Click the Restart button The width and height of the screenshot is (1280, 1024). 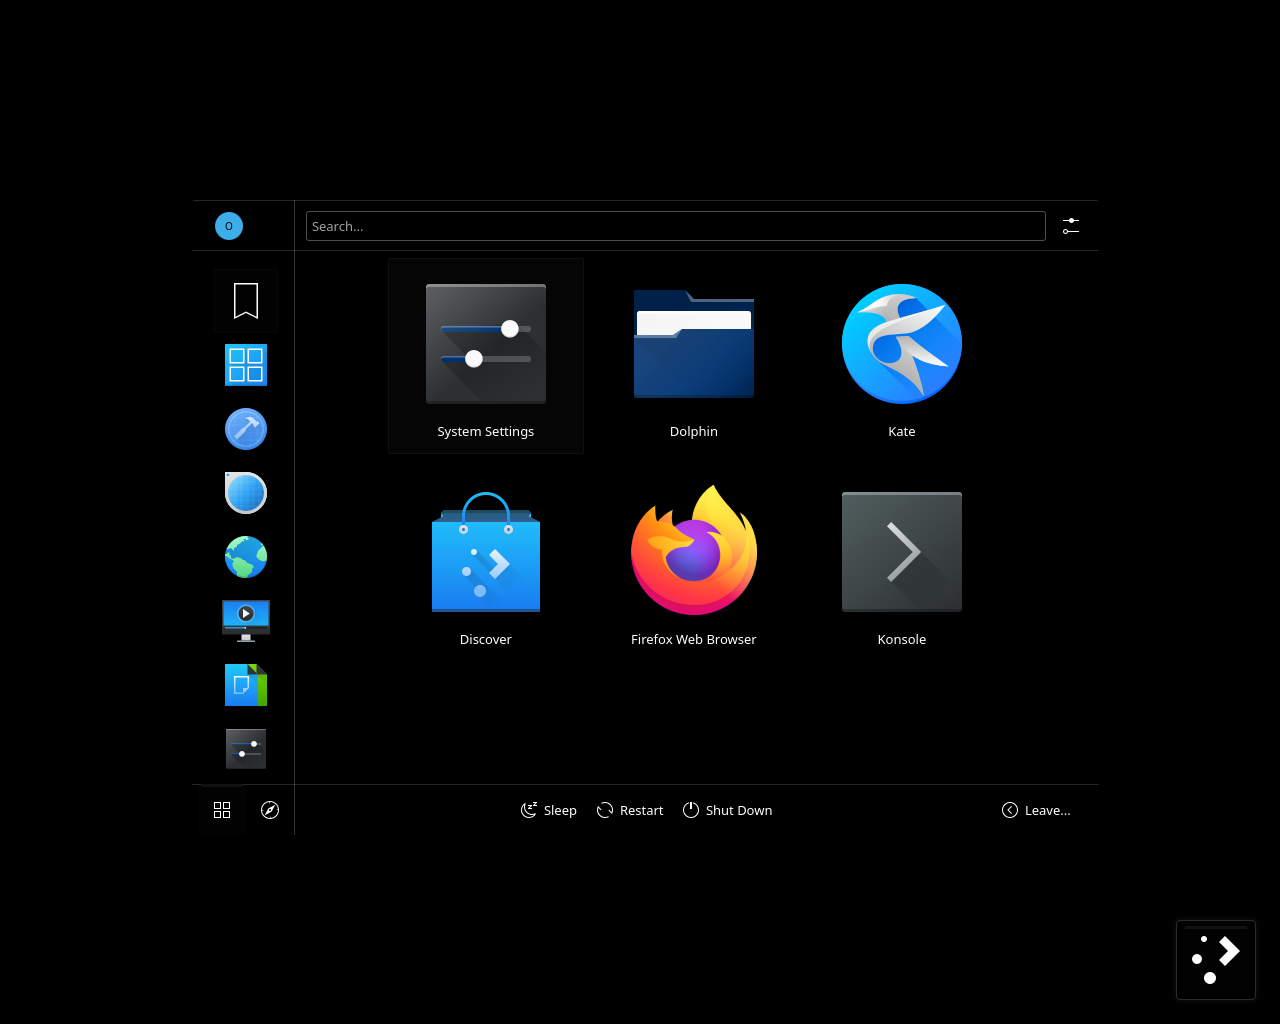pos(630,810)
